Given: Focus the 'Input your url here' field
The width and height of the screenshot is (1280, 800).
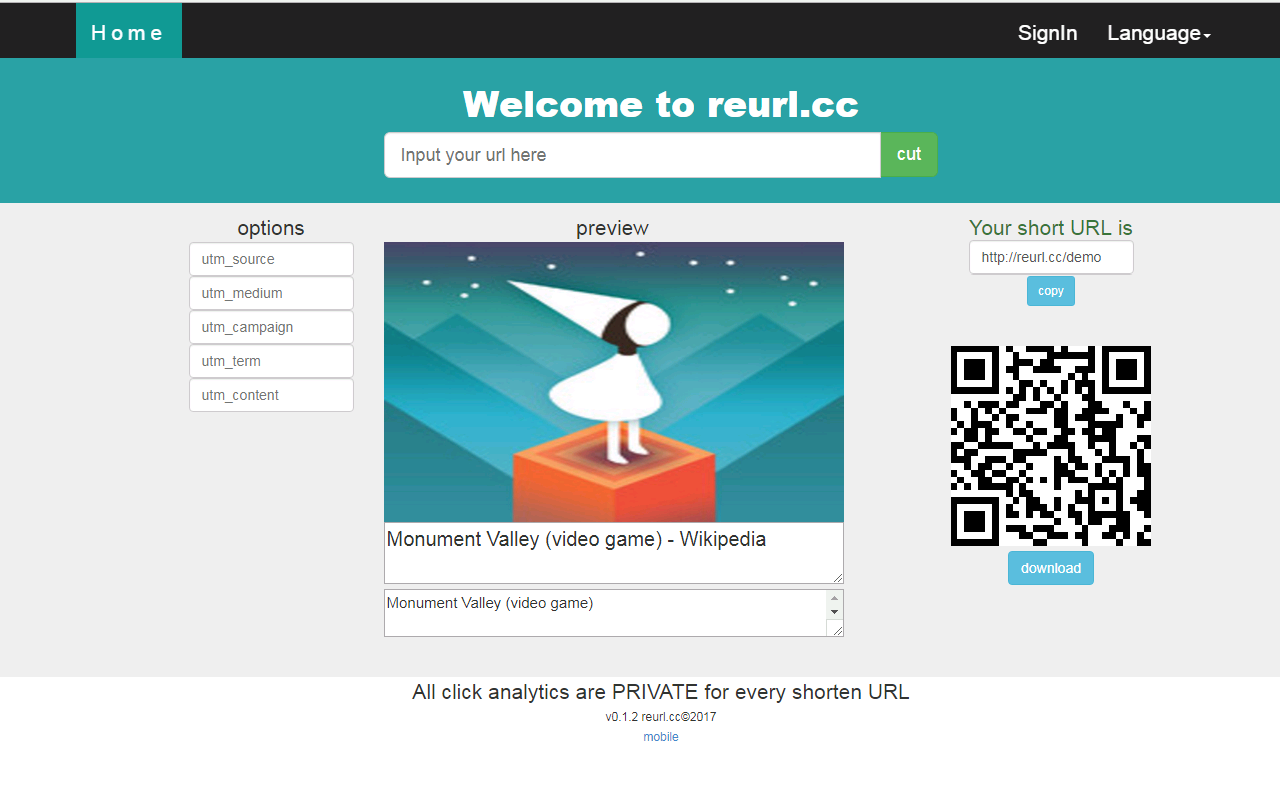Looking at the screenshot, I should 632,155.
